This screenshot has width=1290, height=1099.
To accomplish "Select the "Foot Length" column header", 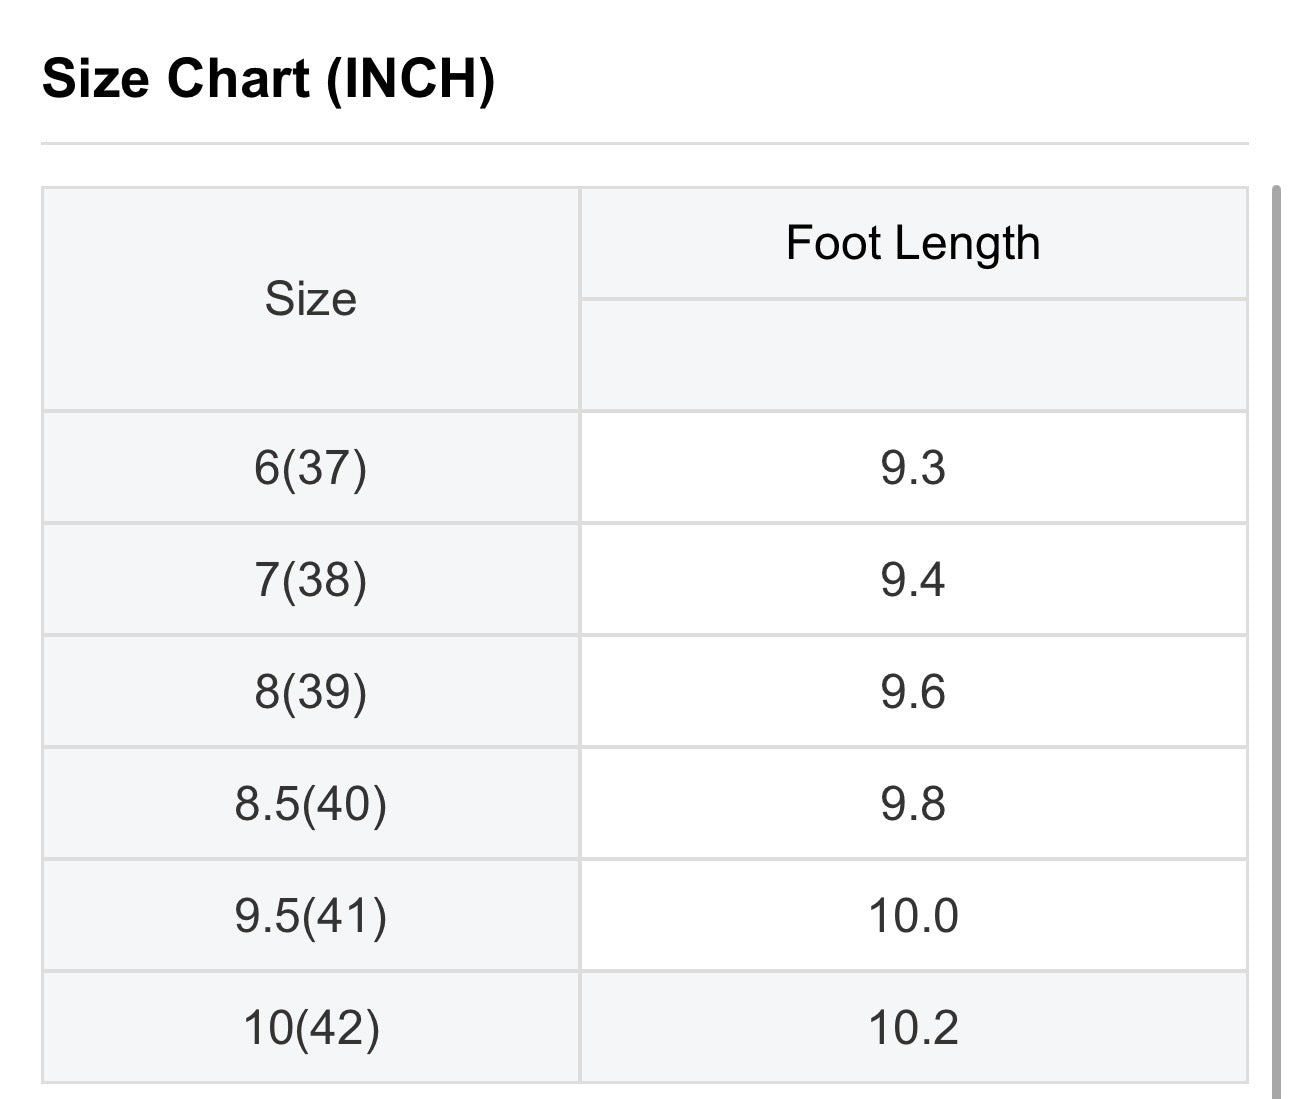I will (x=913, y=243).
